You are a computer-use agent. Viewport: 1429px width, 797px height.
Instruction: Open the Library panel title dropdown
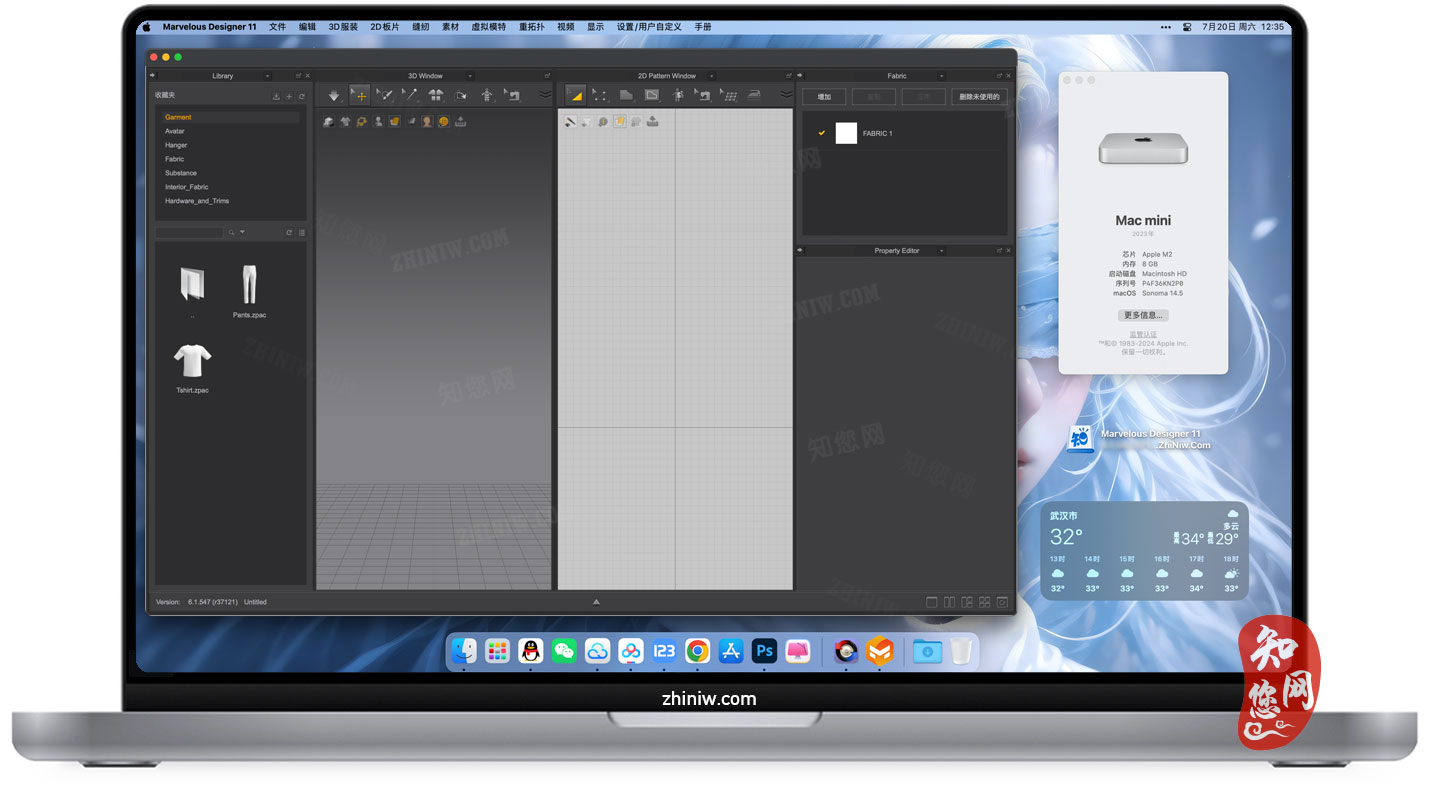(267, 76)
